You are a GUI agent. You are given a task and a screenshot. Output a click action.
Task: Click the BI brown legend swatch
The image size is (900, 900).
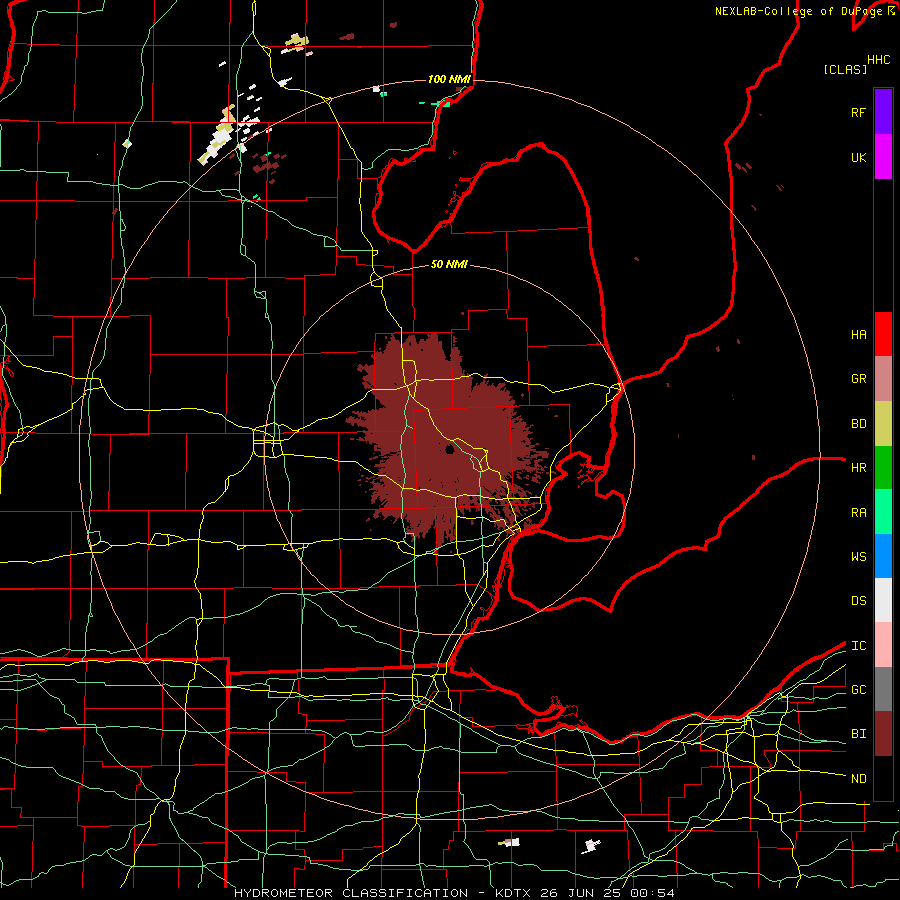click(x=883, y=734)
